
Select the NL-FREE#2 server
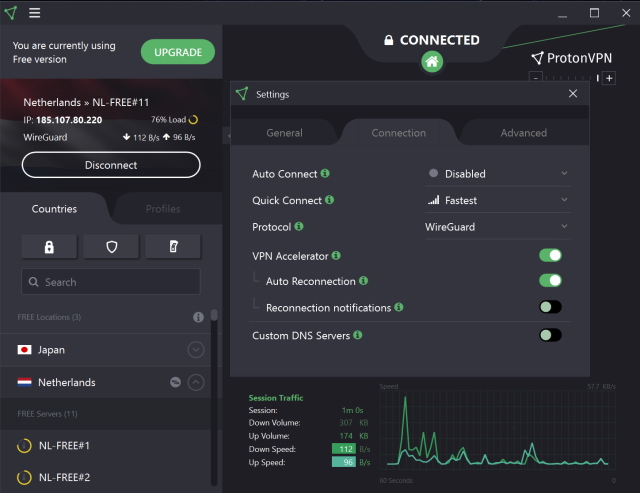point(106,477)
